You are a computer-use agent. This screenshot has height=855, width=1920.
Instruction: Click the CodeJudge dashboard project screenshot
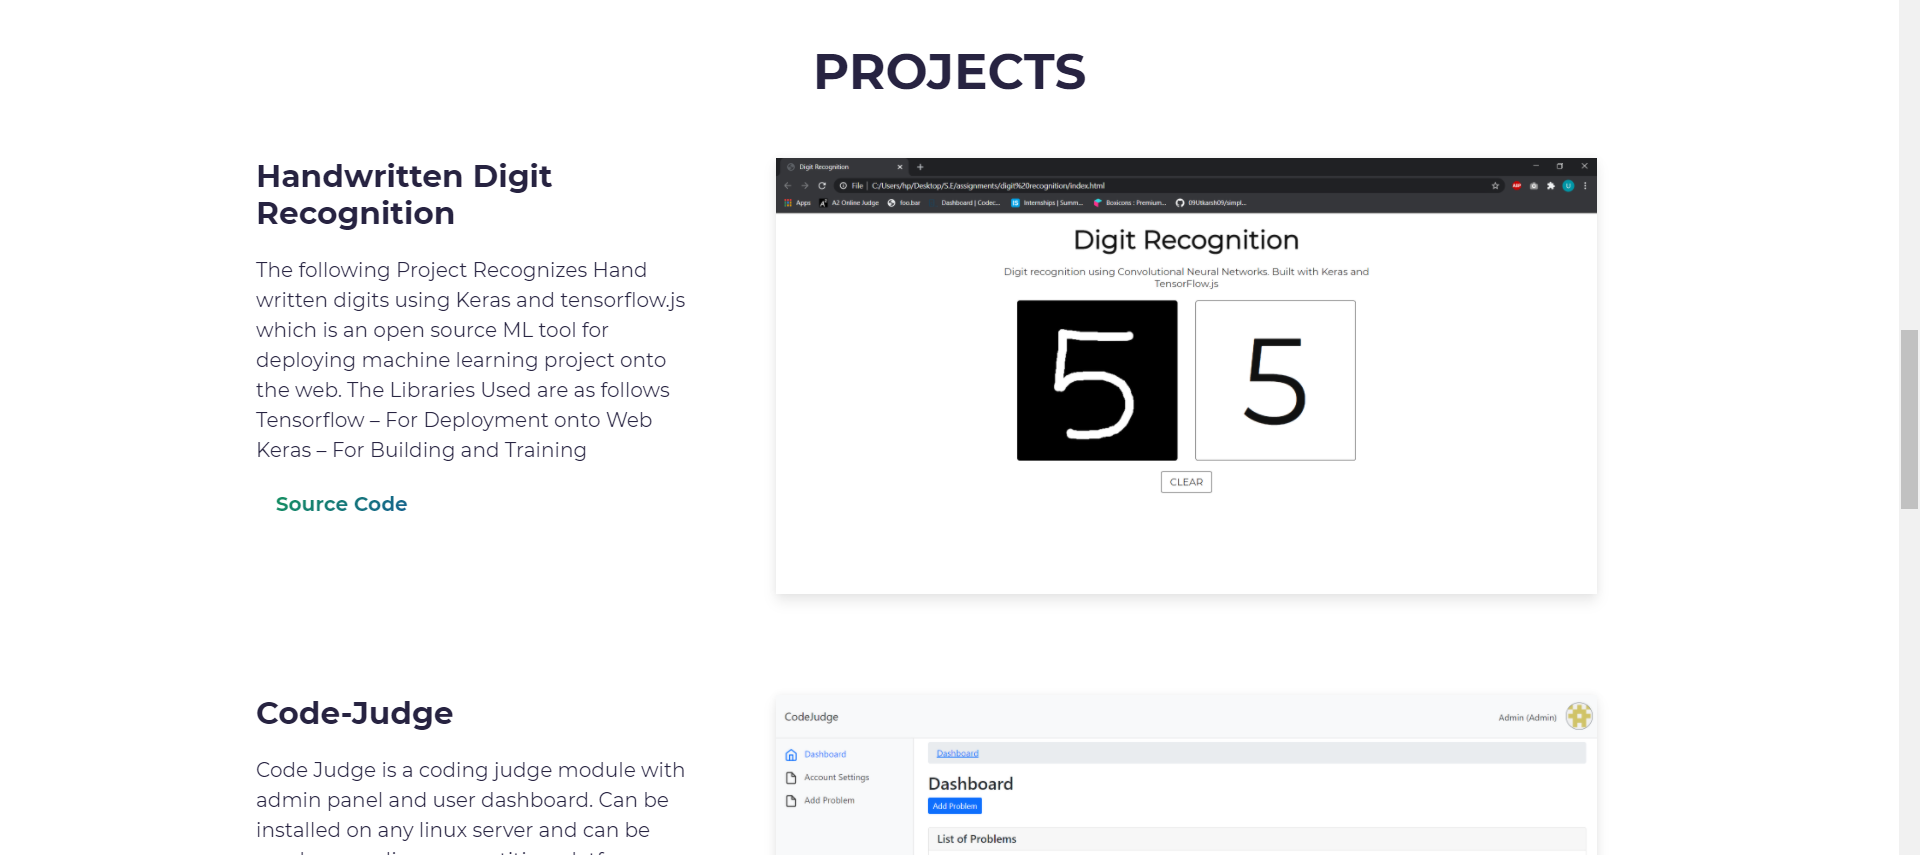1186,775
